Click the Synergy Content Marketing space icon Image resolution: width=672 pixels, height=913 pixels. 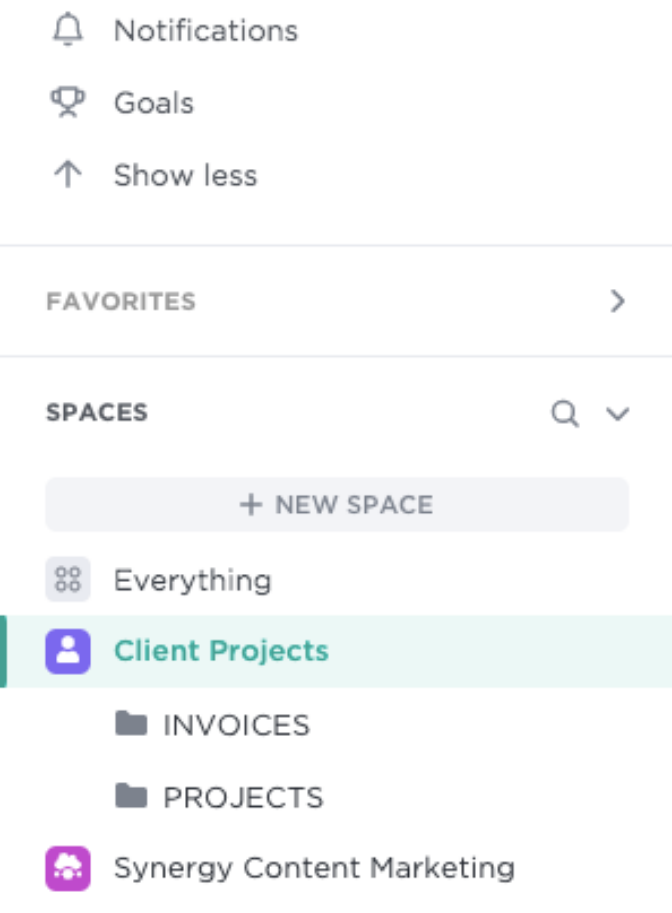pyautogui.click(x=68, y=868)
